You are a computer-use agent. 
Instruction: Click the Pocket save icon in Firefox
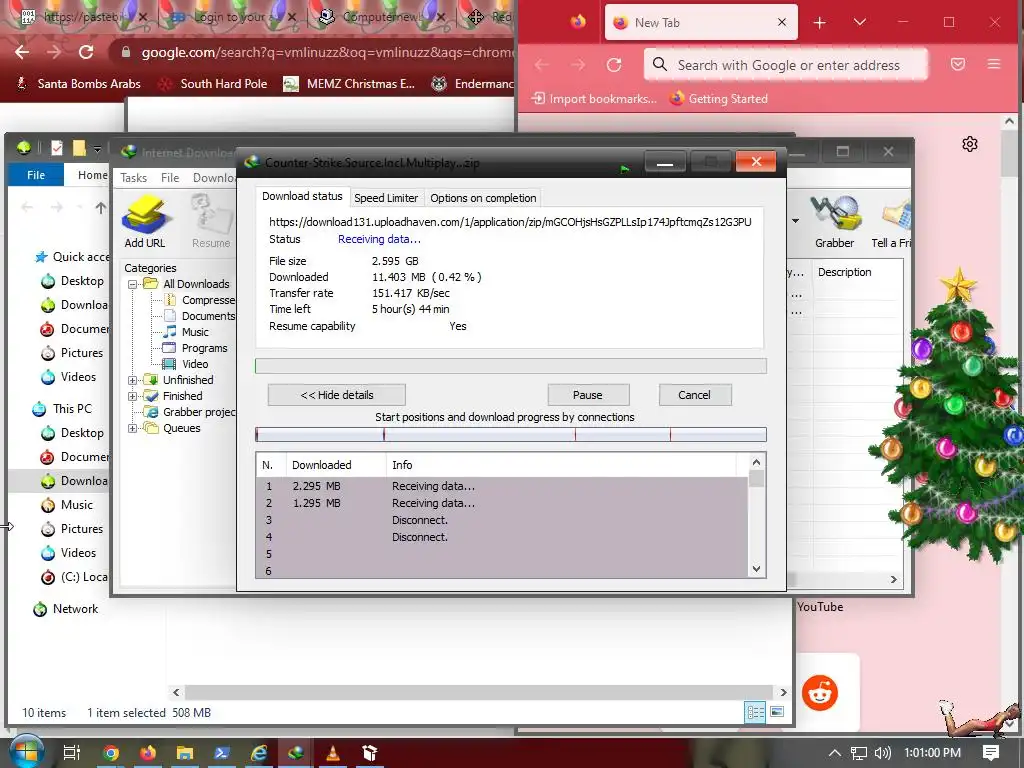point(958,64)
